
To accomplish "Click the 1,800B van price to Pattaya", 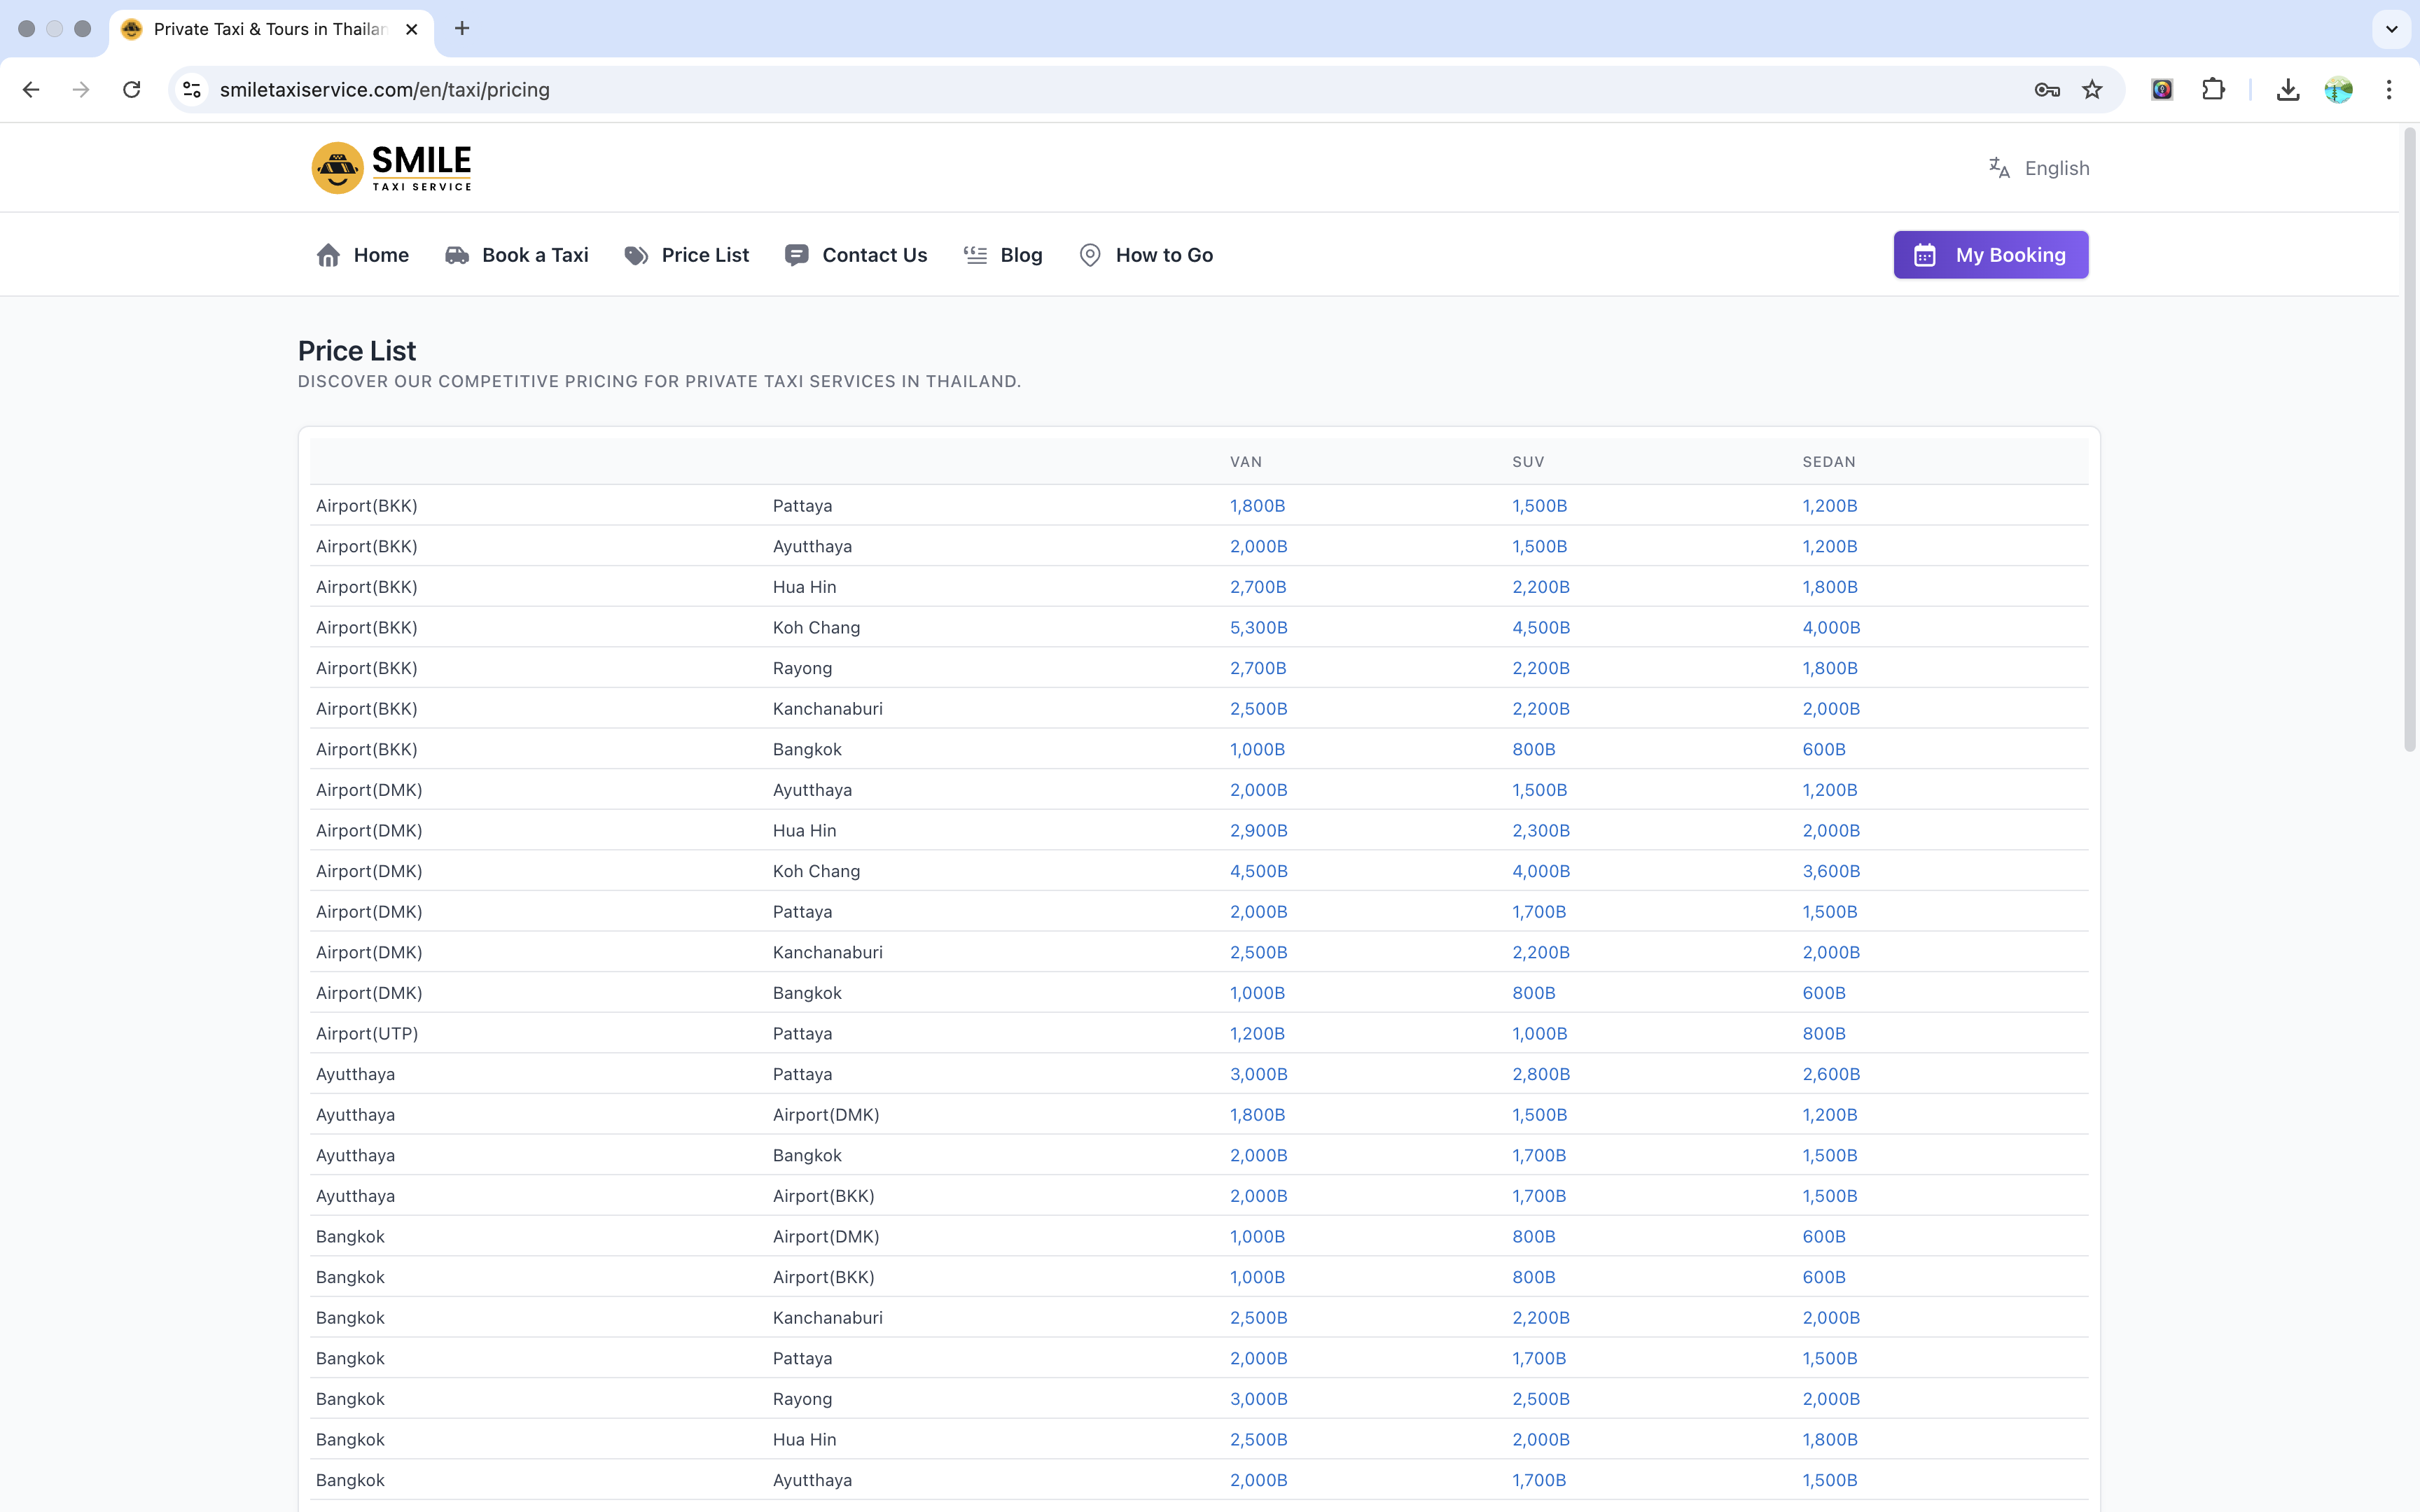I will tap(1257, 506).
